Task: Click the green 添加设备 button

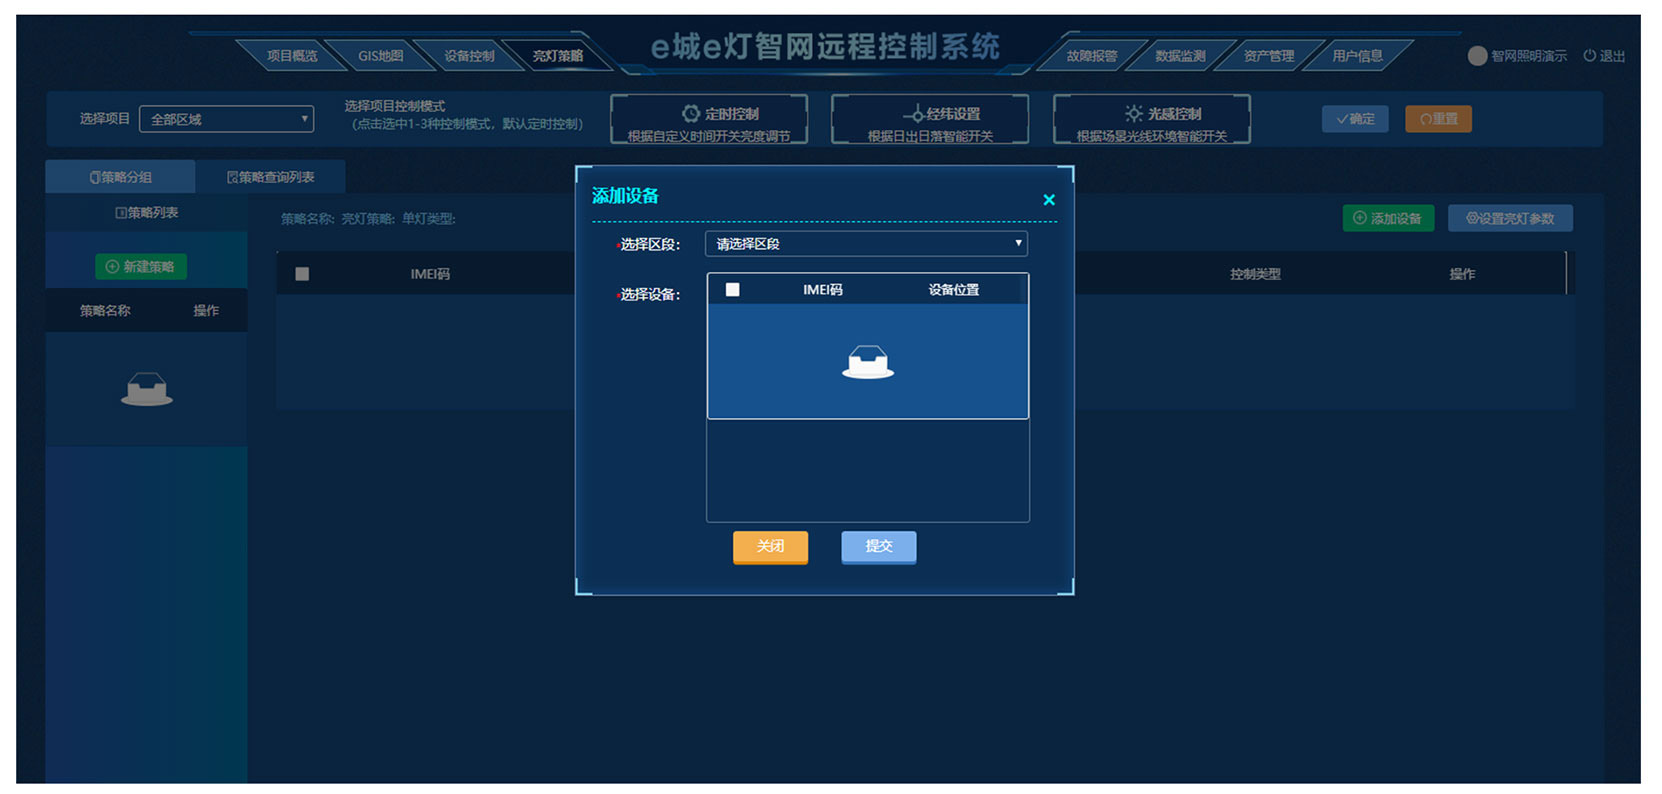Action: [x=1388, y=218]
